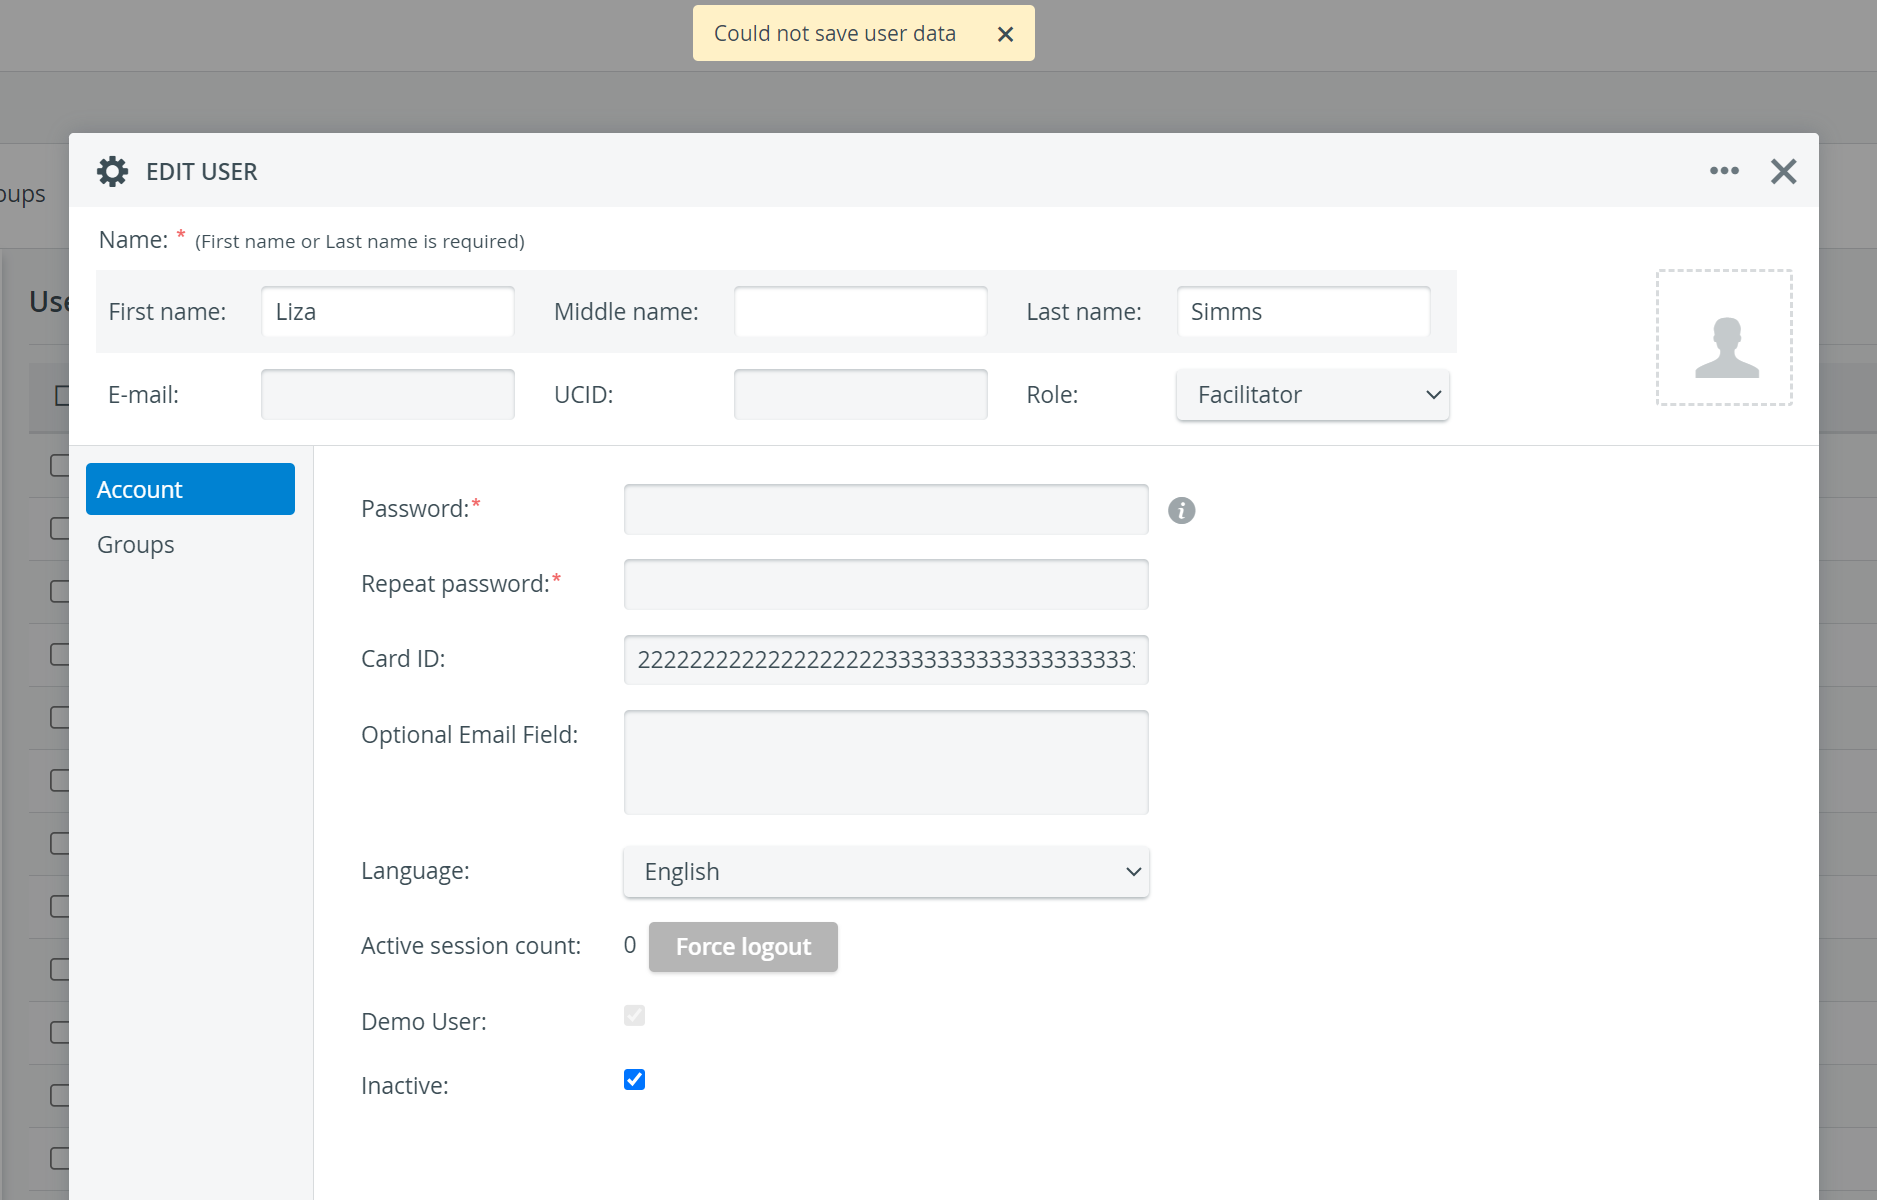Image resolution: width=1877 pixels, height=1200 pixels.
Task: Click into the Middle name field
Action: [861, 312]
